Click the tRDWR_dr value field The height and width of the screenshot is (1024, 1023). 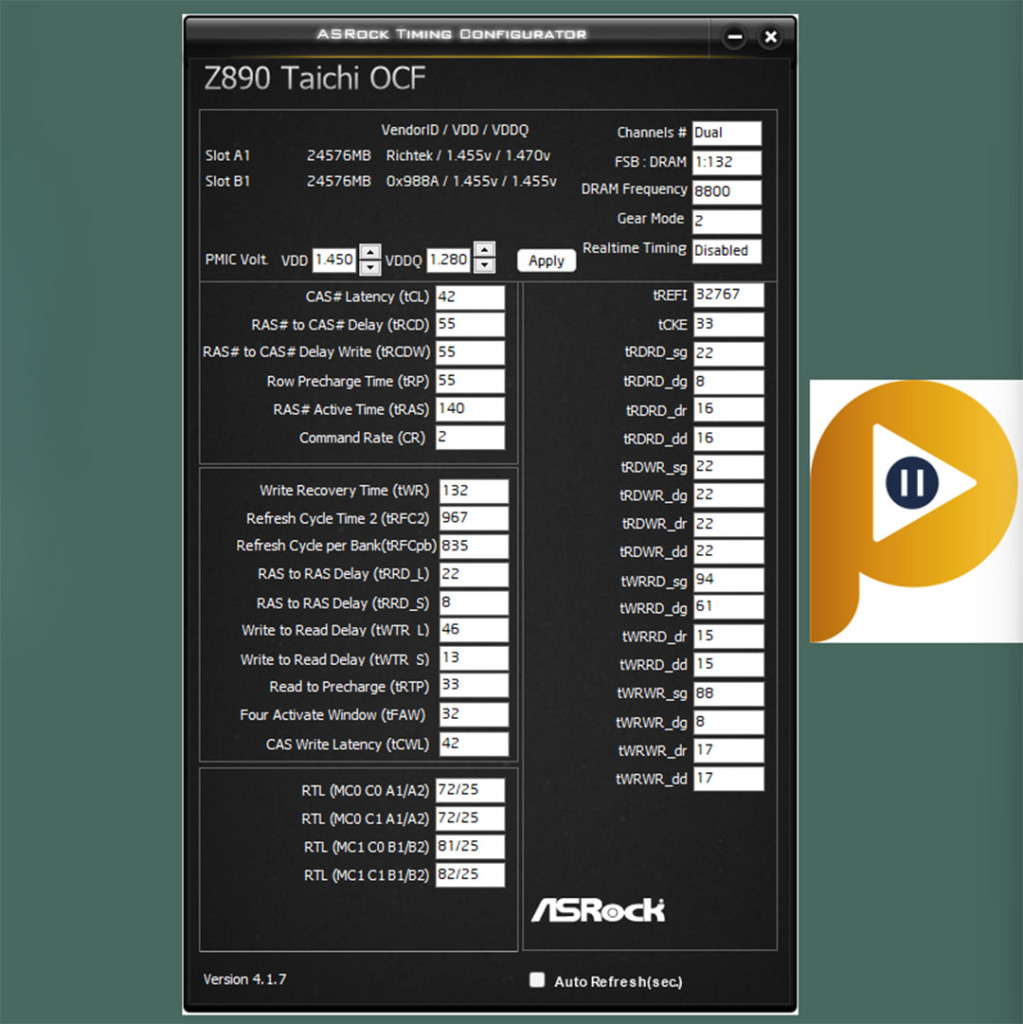(x=728, y=524)
